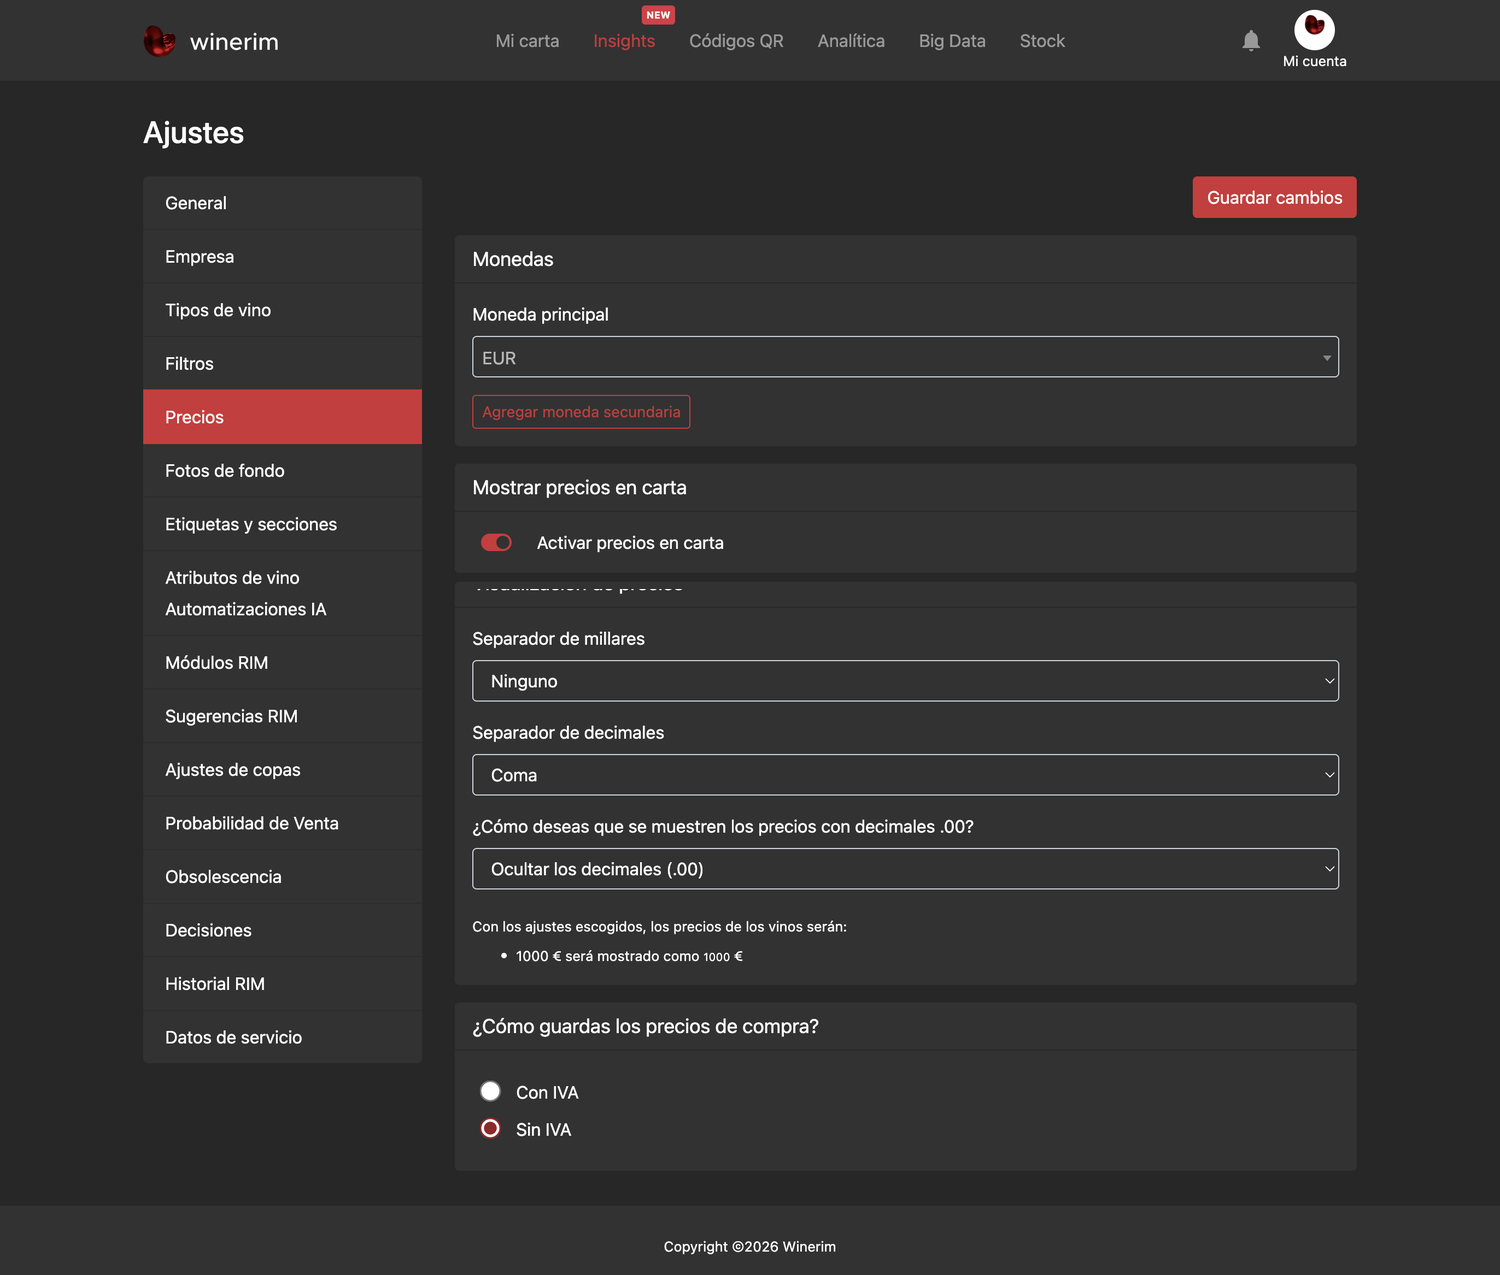
Task: Click the Sin IVA label text
Action: click(x=543, y=1129)
